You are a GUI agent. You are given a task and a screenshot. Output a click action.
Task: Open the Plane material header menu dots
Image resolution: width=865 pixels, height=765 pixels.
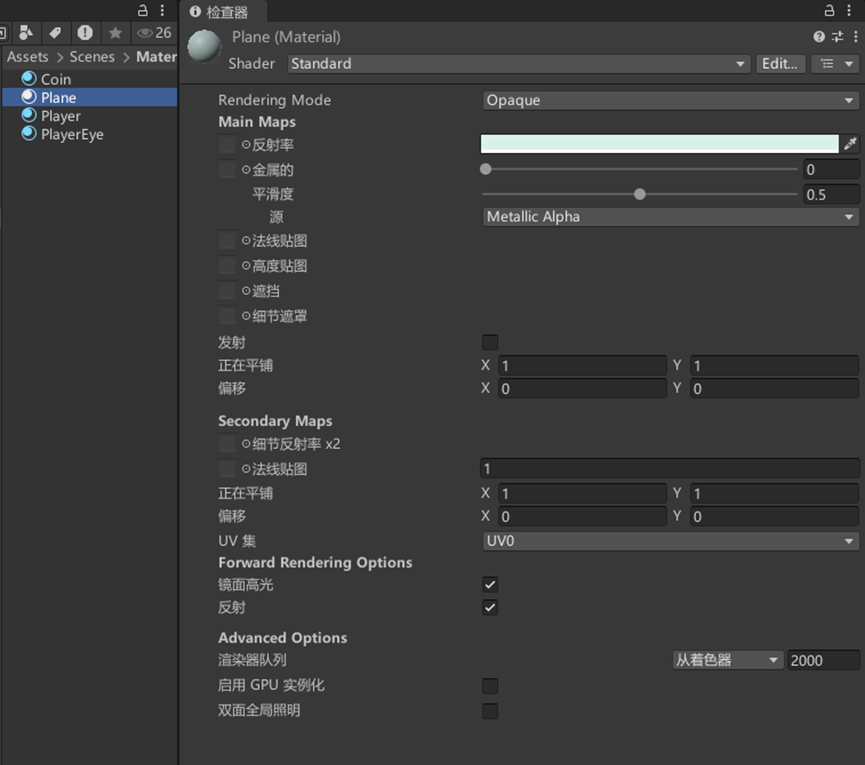coord(856,37)
